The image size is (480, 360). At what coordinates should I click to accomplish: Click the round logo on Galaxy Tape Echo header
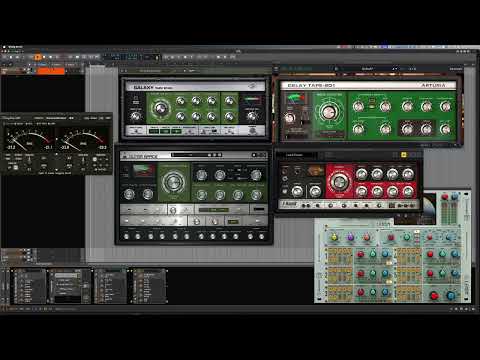(x=252, y=87)
